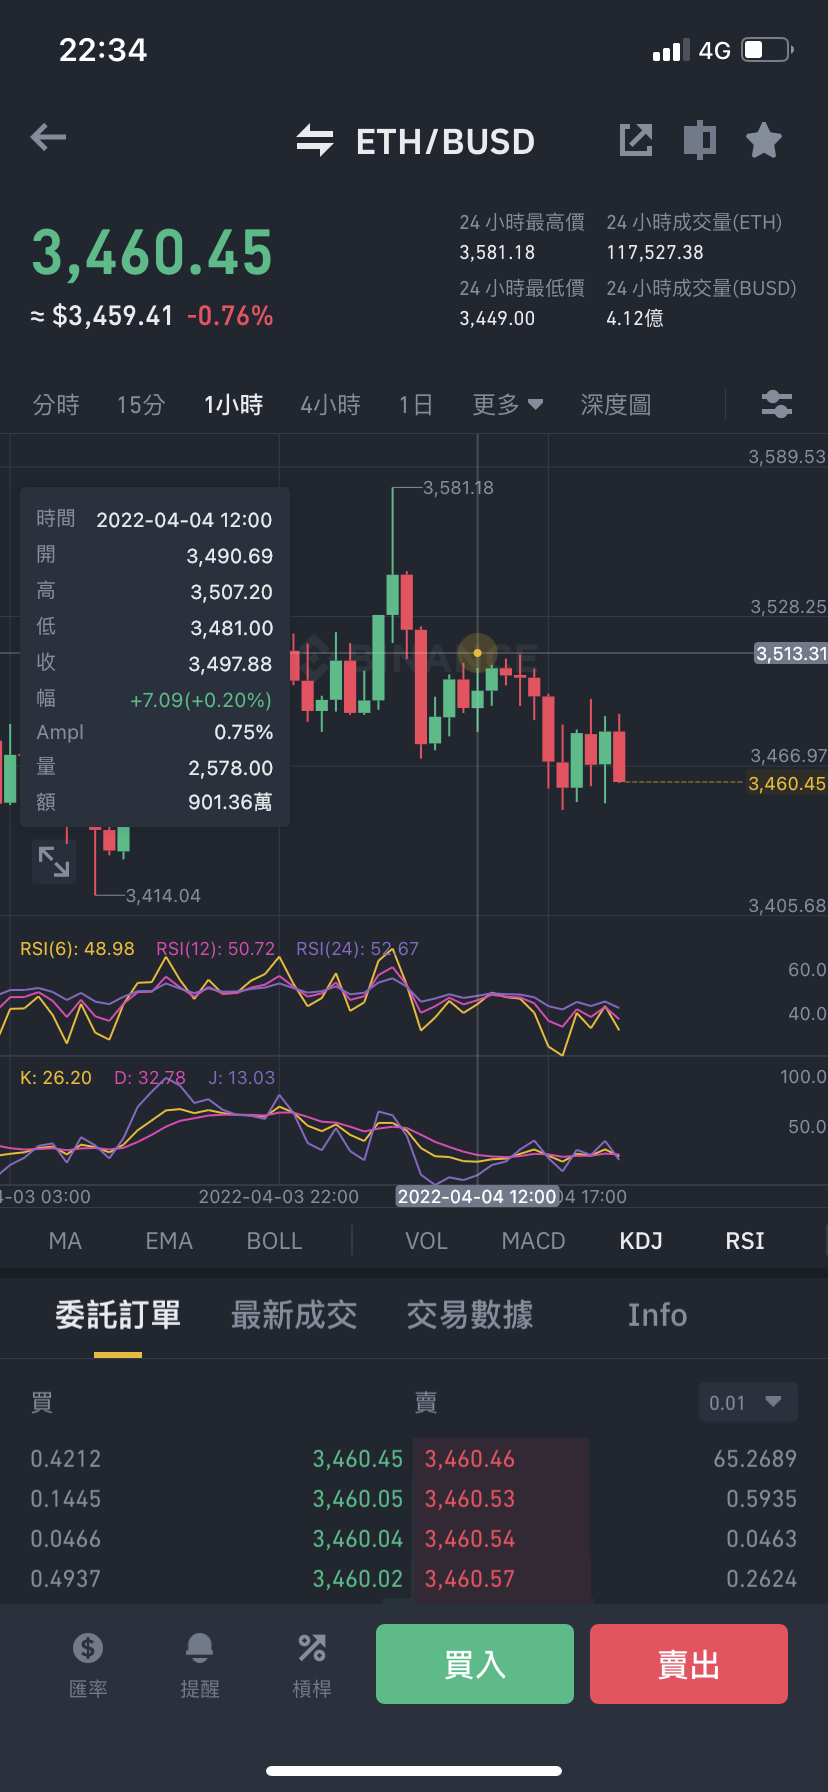Tap the red 賣出 sell button
828x1792 pixels.
pyautogui.click(x=689, y=1664)
